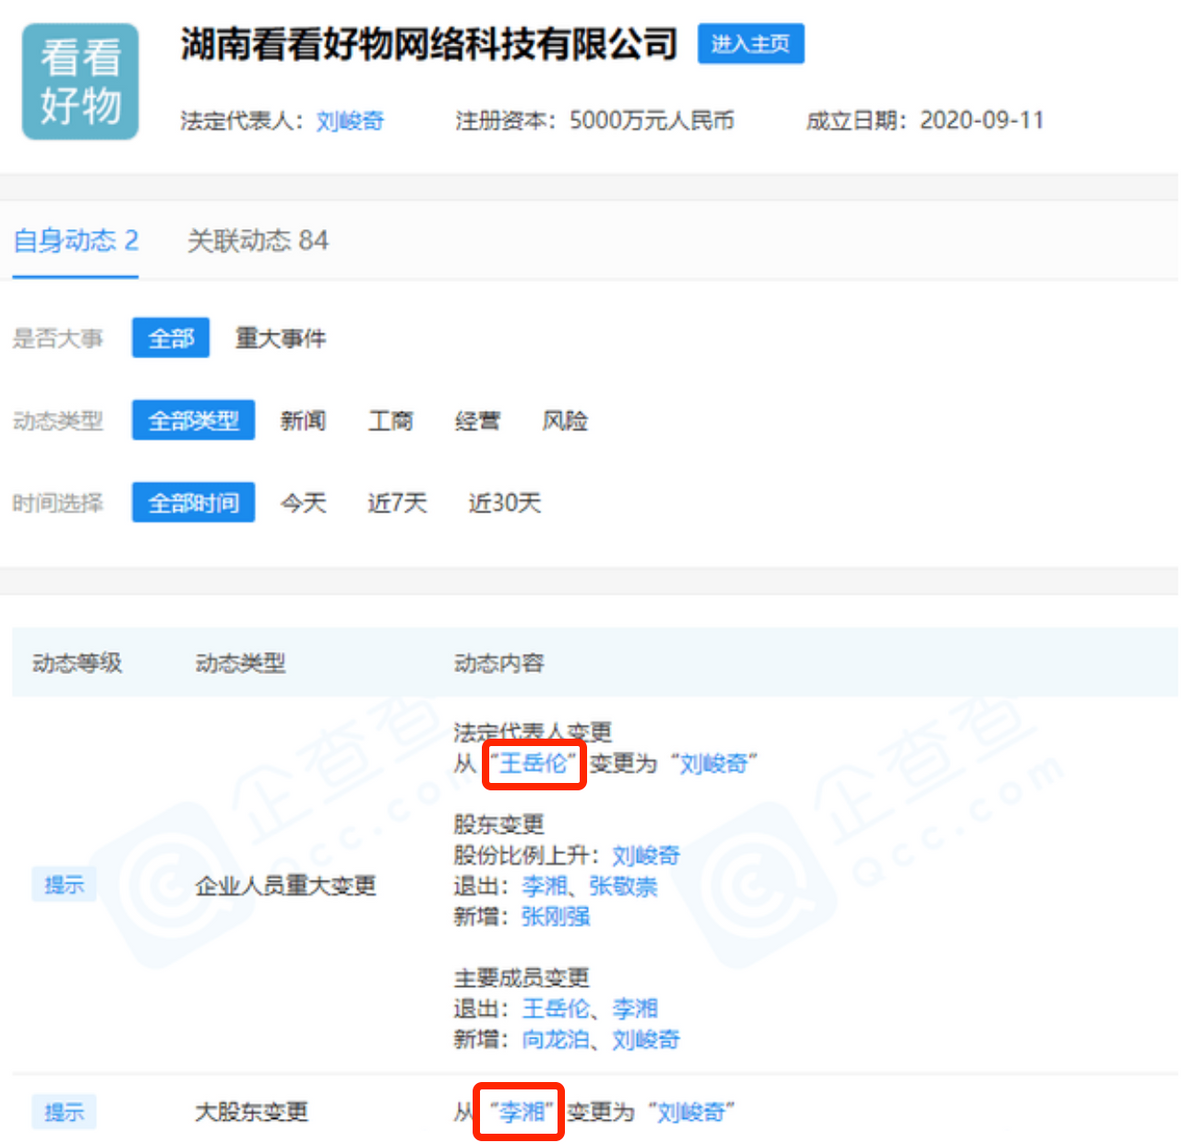The height and width of the screenshot is (1145, 1200).
Task: Select 全部 in the 是否大事 filter
Action: pyautogui.click(x=171, y=338)
